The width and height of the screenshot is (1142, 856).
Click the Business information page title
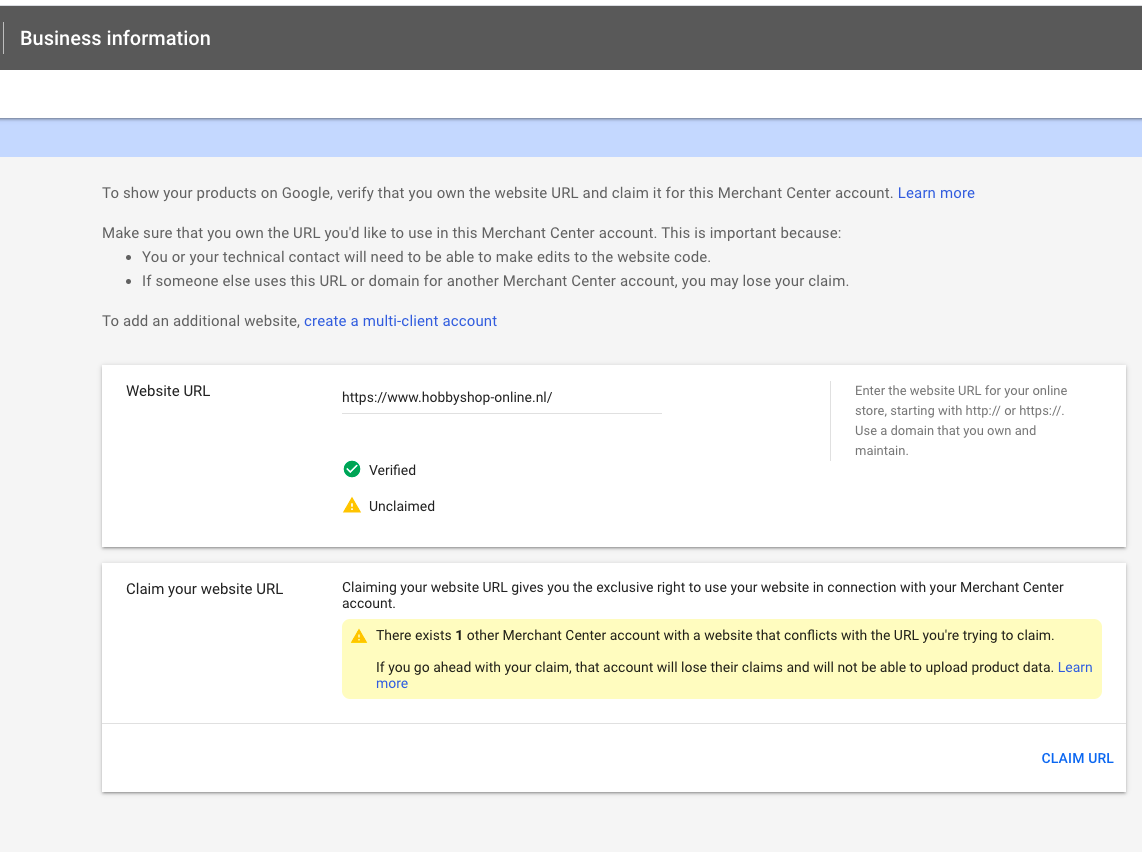click(x=115, y=38)
